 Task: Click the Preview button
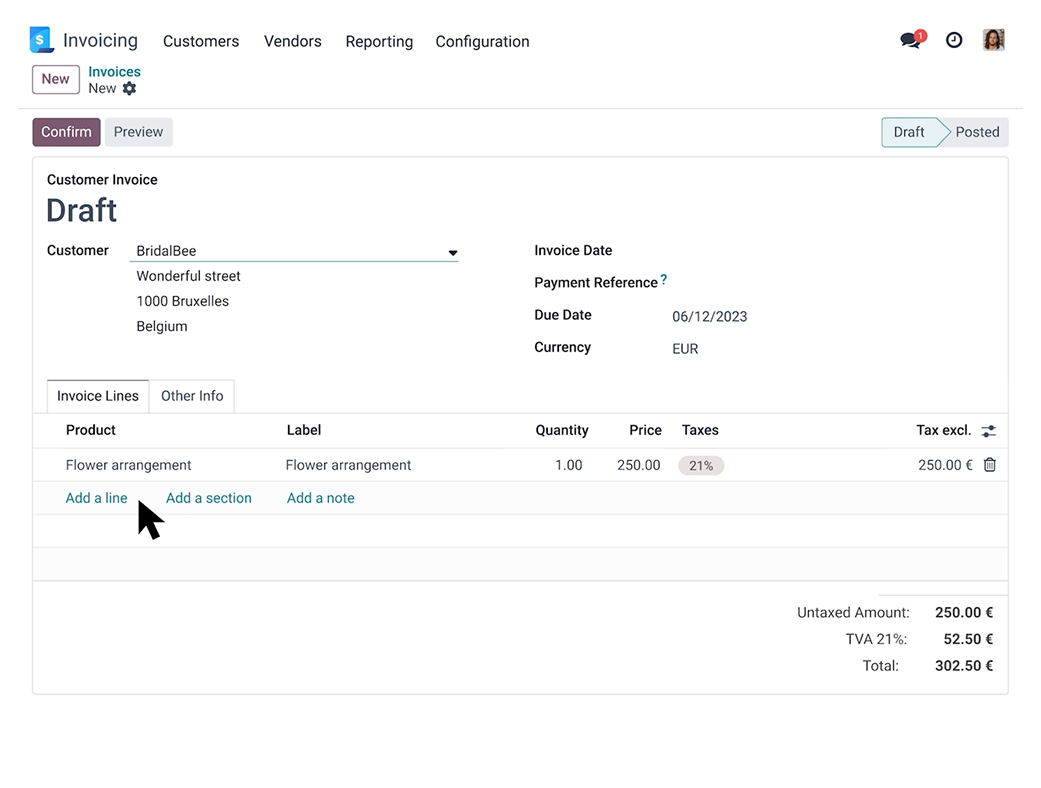[x=138, y=132]
